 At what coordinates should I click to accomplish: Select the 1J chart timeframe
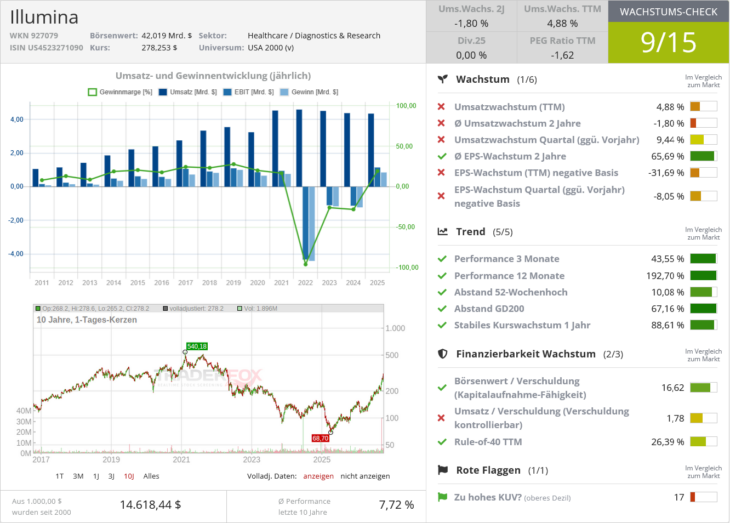click(96, 476)
